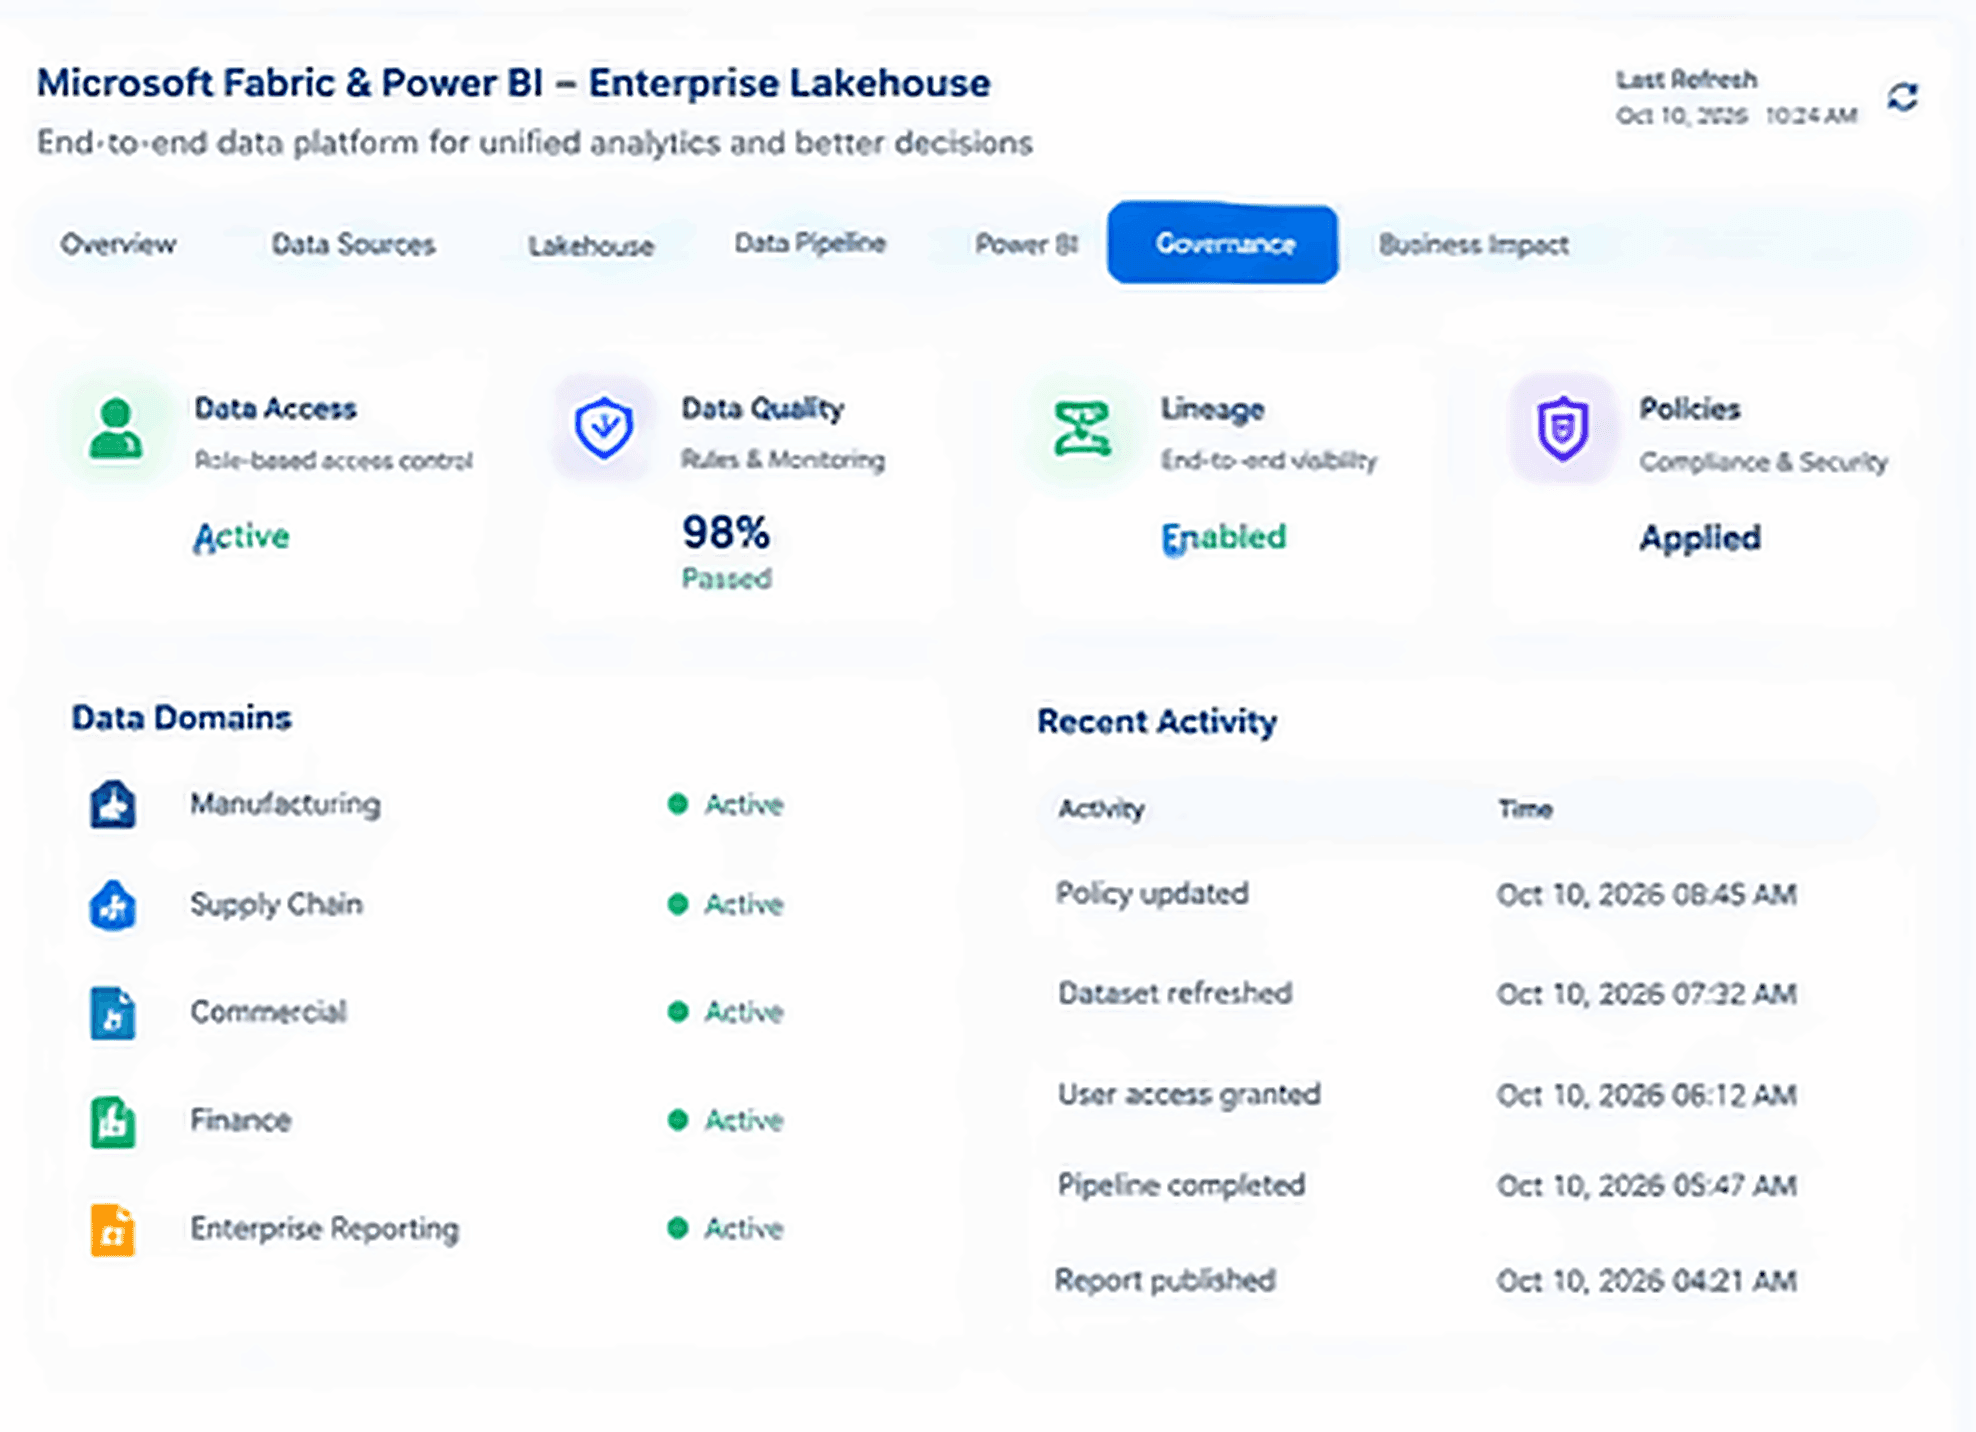
Task: Click the Policy updated activity entry
Action: click(x=1152, y=893)
